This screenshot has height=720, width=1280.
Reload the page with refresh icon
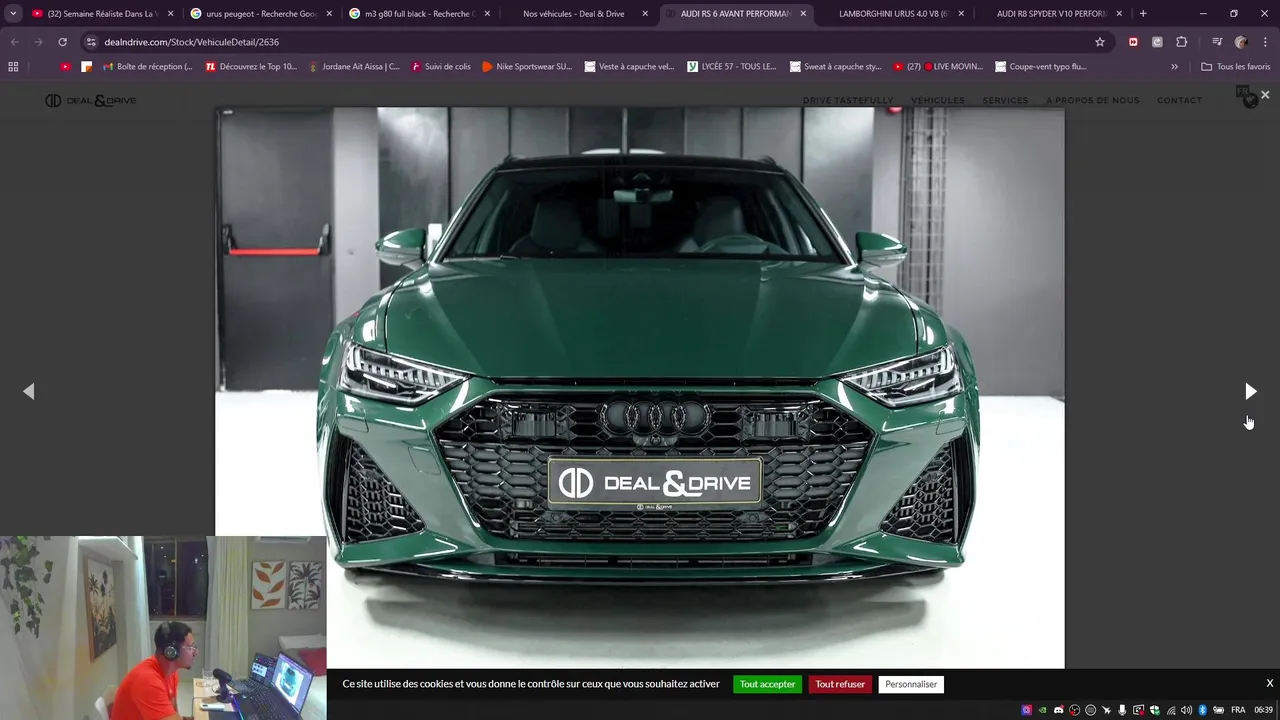coord(62,42)
